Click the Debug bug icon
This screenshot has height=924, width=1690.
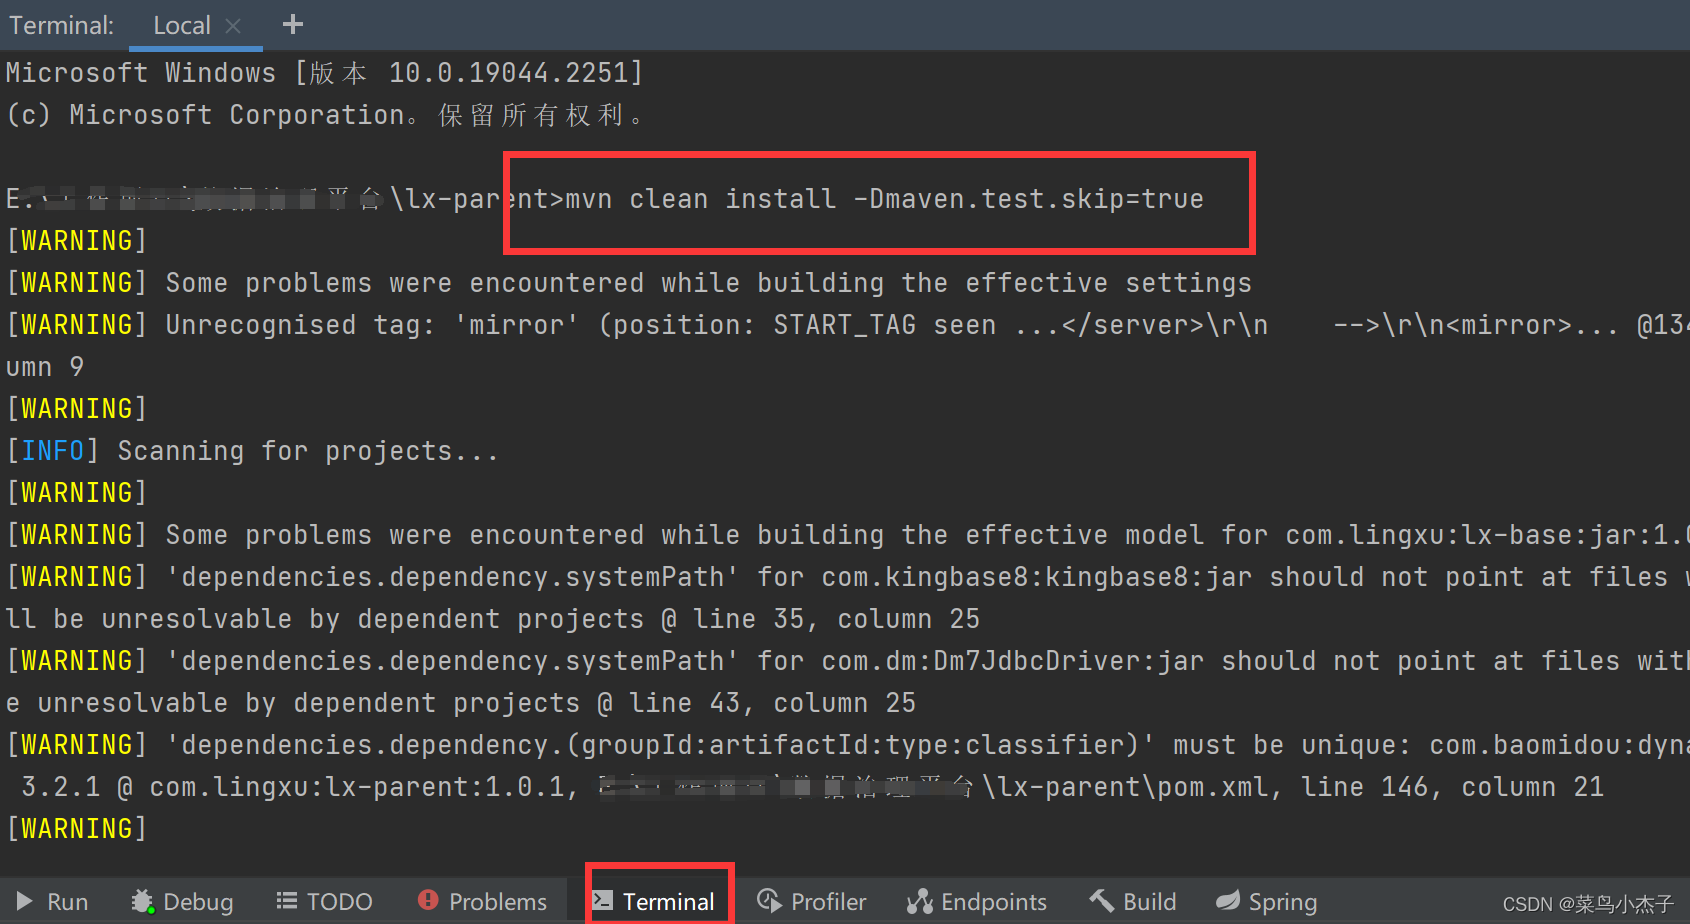coord(142,902)
